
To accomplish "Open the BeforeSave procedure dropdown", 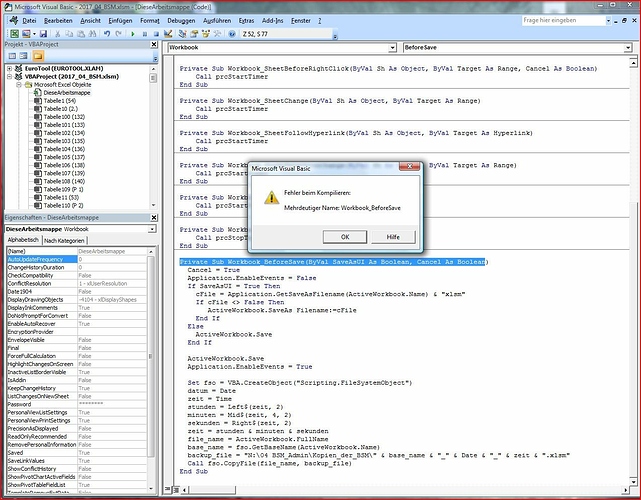I will (628, 48).
